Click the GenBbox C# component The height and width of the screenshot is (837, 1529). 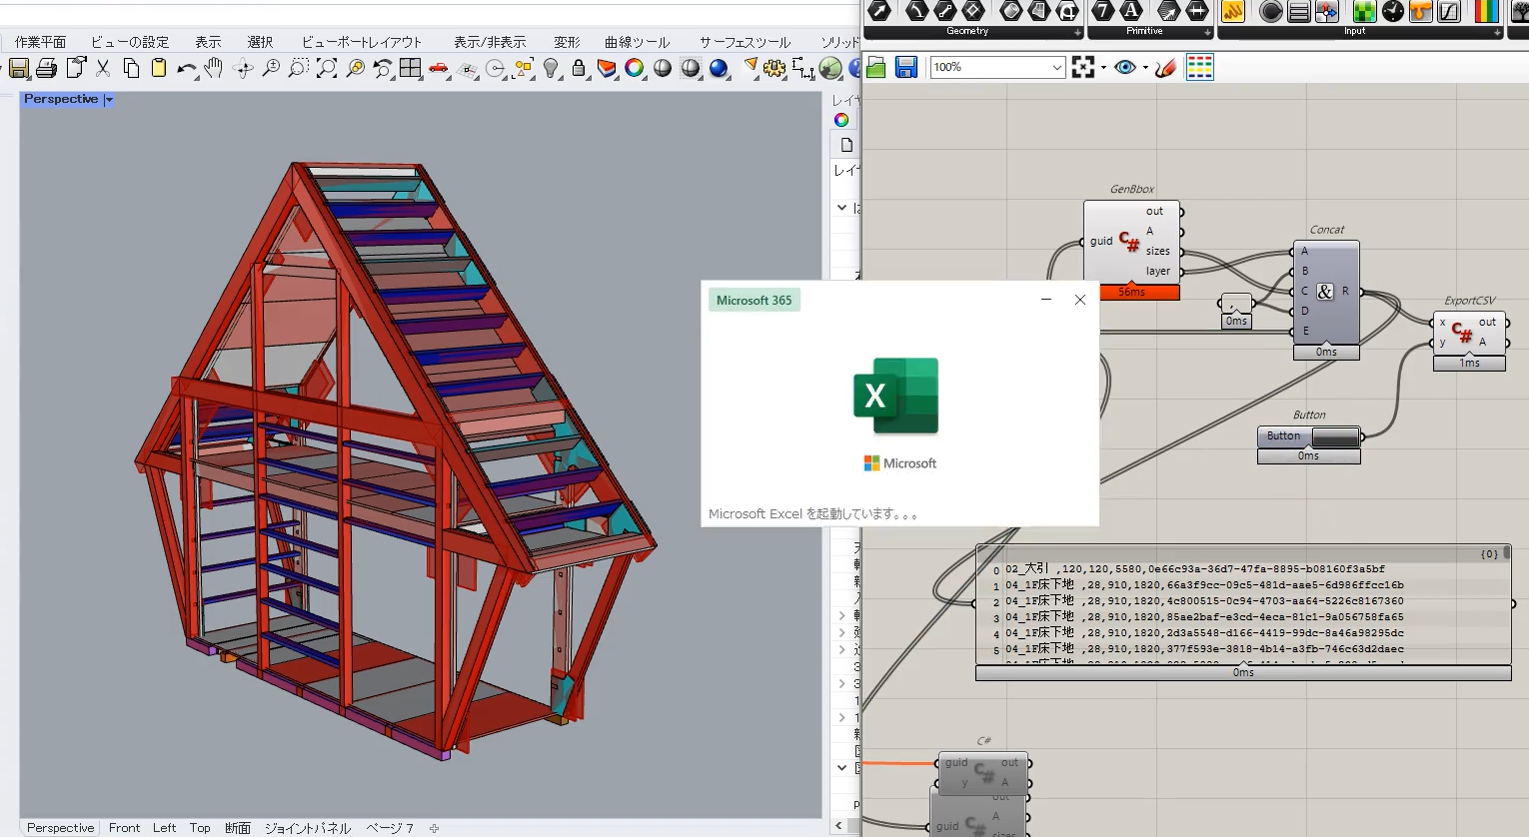pos(1129,241)
